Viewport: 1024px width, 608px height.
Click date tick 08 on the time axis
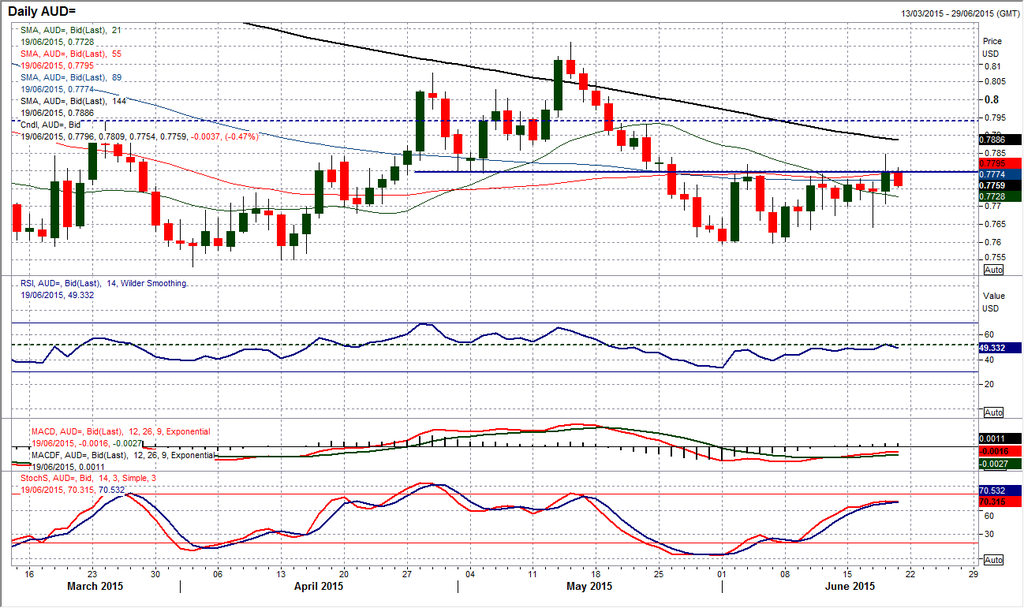(784, 574)
